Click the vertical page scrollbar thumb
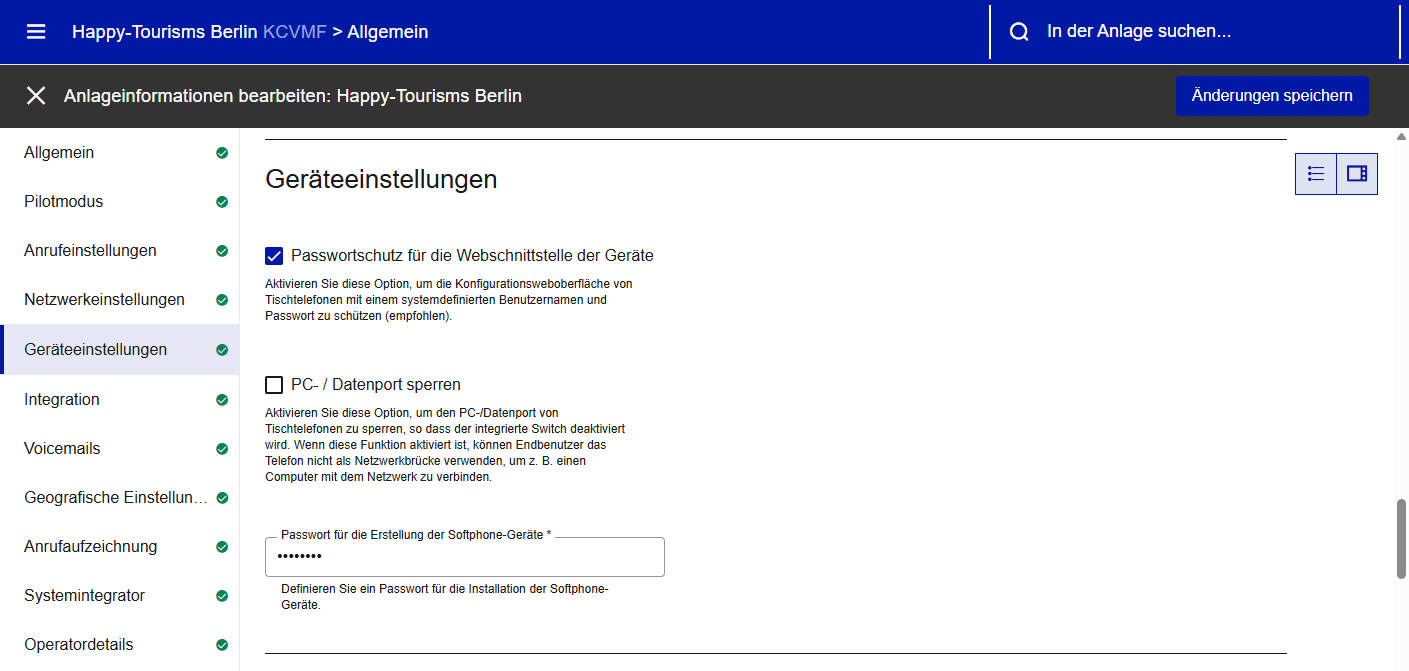Viewport: 1409px width, 671px height. tap(1401, 538)
